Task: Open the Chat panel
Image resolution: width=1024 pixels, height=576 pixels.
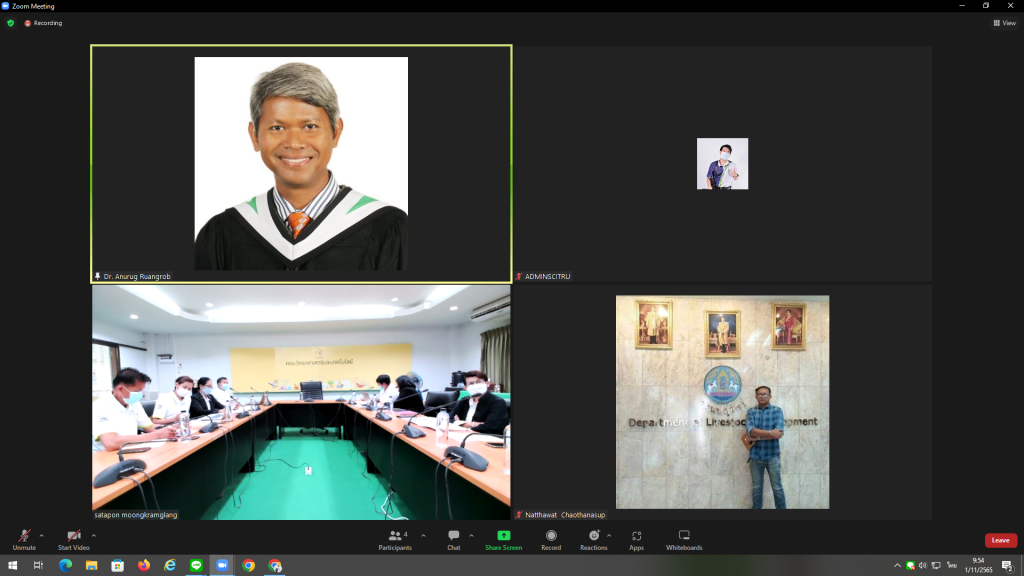Action: click(x=453, y=539)
